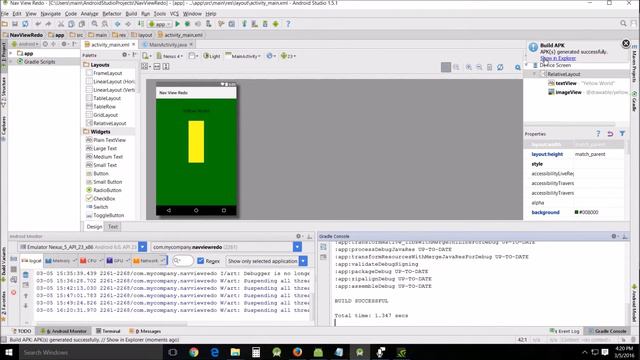Open the MainActivity association dropdown

click(243, 56)
